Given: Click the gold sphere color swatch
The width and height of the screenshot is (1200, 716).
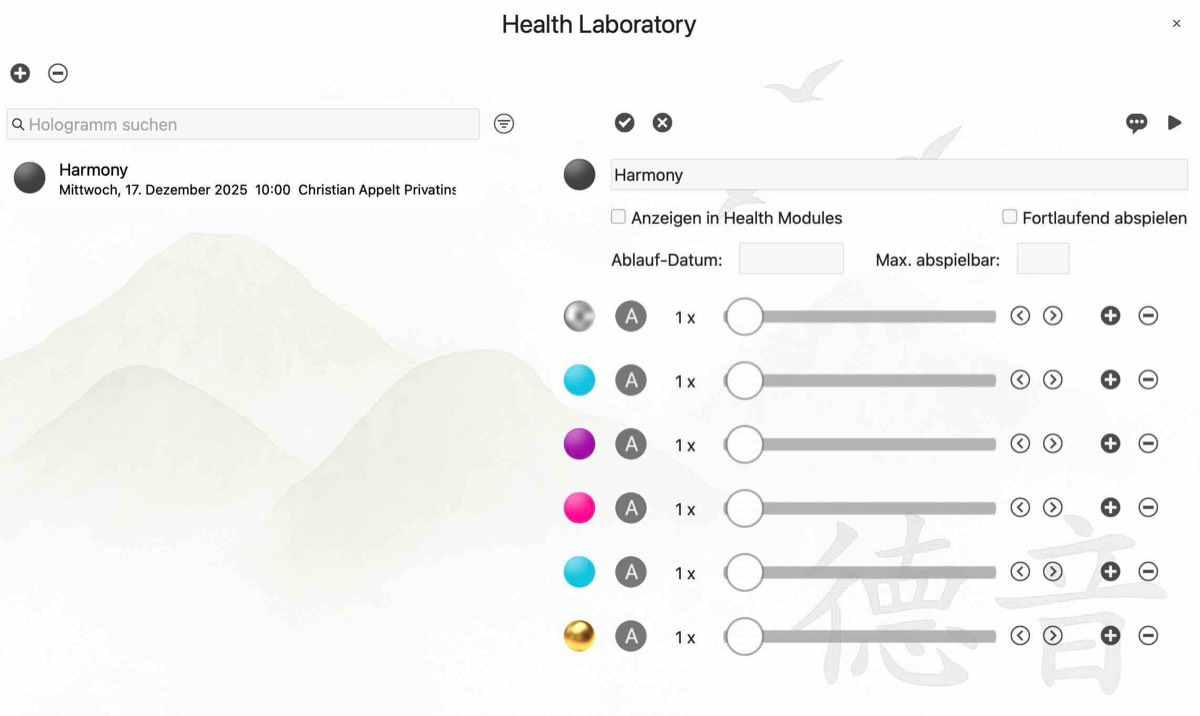Looking at the screenshot, I should pyautogui.click(x=579, y=636).
